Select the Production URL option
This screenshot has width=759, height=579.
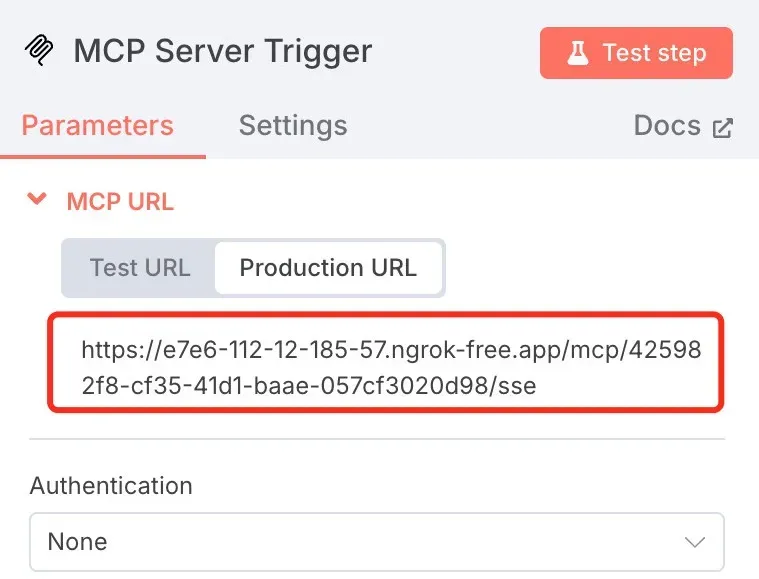[328, 268]
